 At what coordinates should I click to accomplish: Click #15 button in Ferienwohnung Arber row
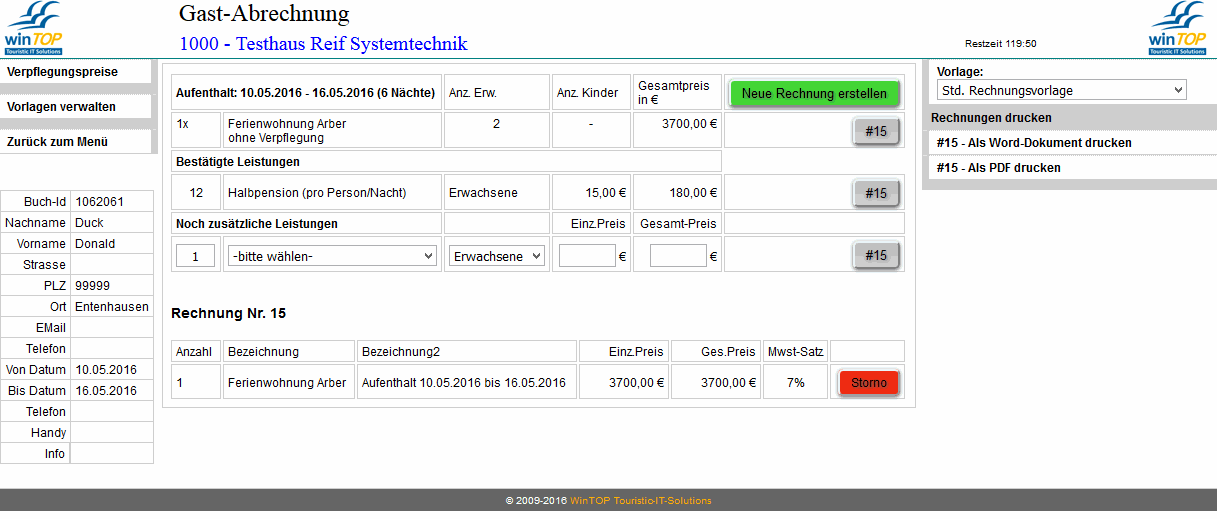[x=875, y=131]
